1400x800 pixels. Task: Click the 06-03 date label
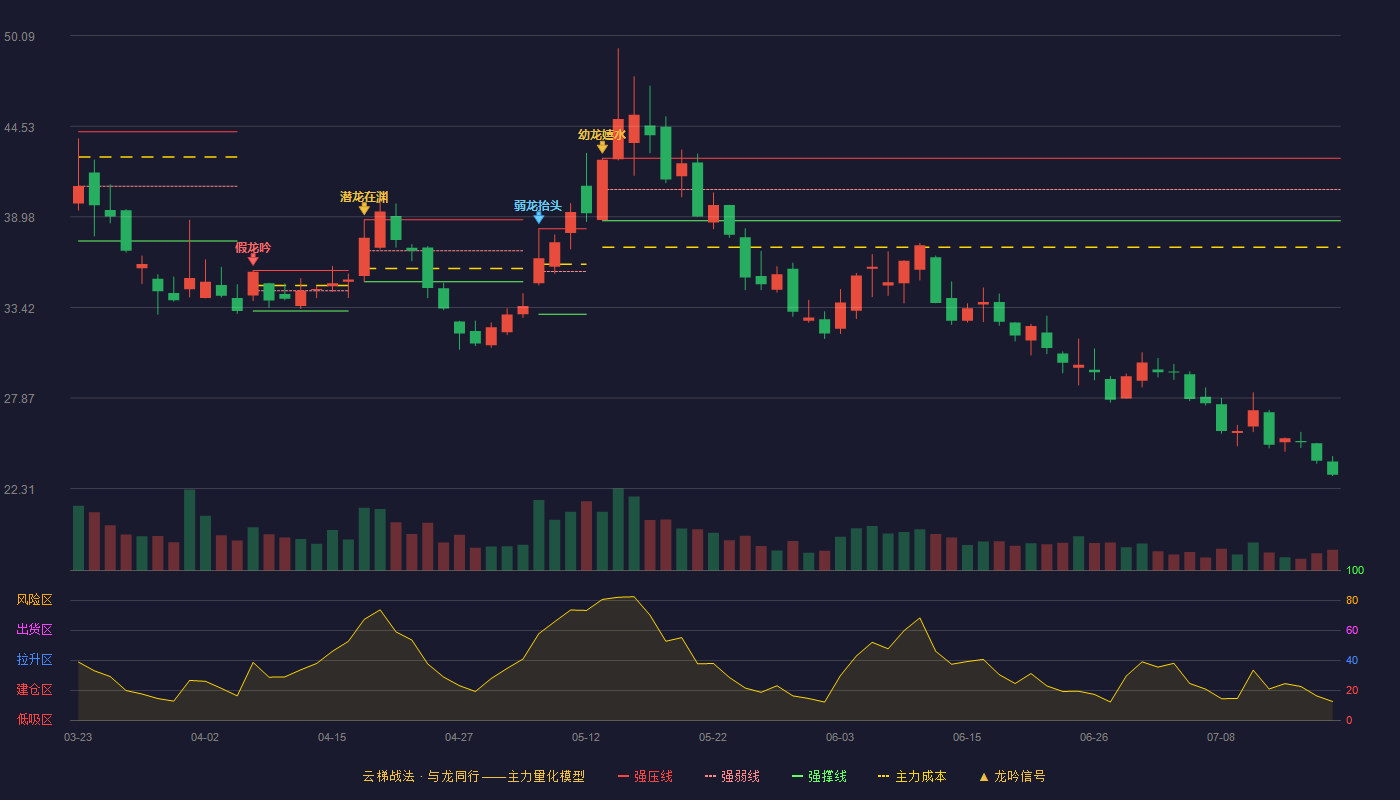click(x=840, y=737)
